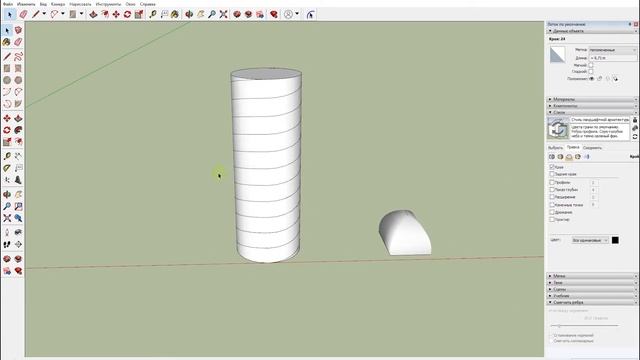Image resolution: width=640 pixels, height=360 pixels.
Task: Open the 'Вид' menu
Action: click(43, 4)
